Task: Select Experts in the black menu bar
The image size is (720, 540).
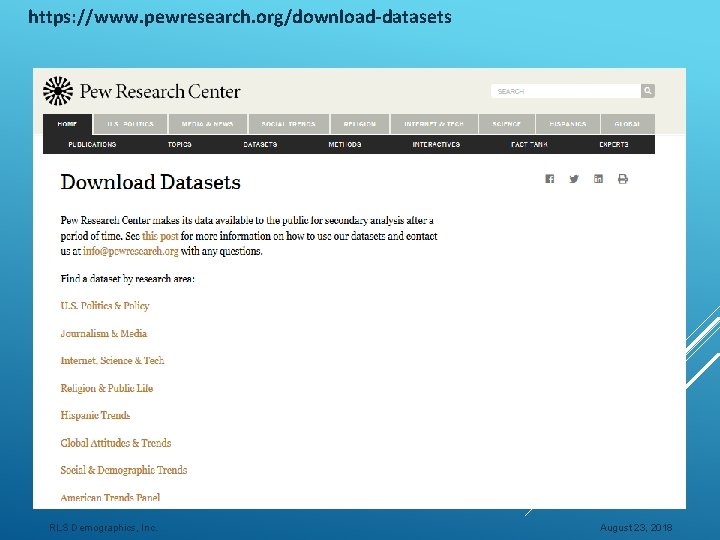Action: pos(614,144)
